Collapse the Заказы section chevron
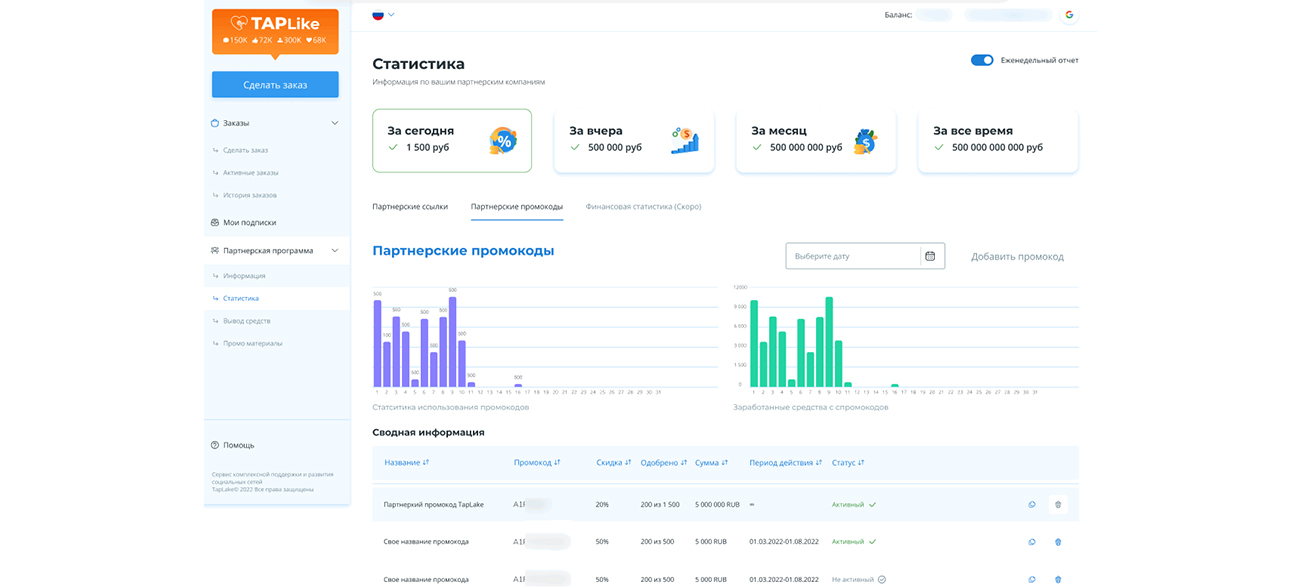This screenshot has height=588, width=1300. (x=335, y=122)
